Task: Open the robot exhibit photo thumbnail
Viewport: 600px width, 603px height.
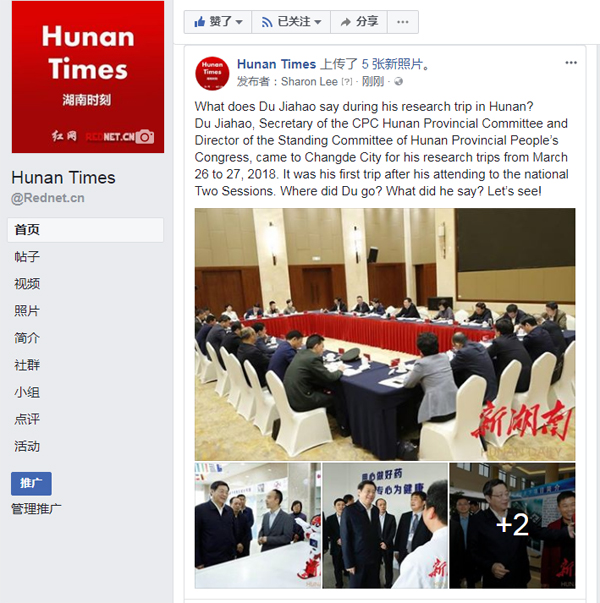Action: 258,525
